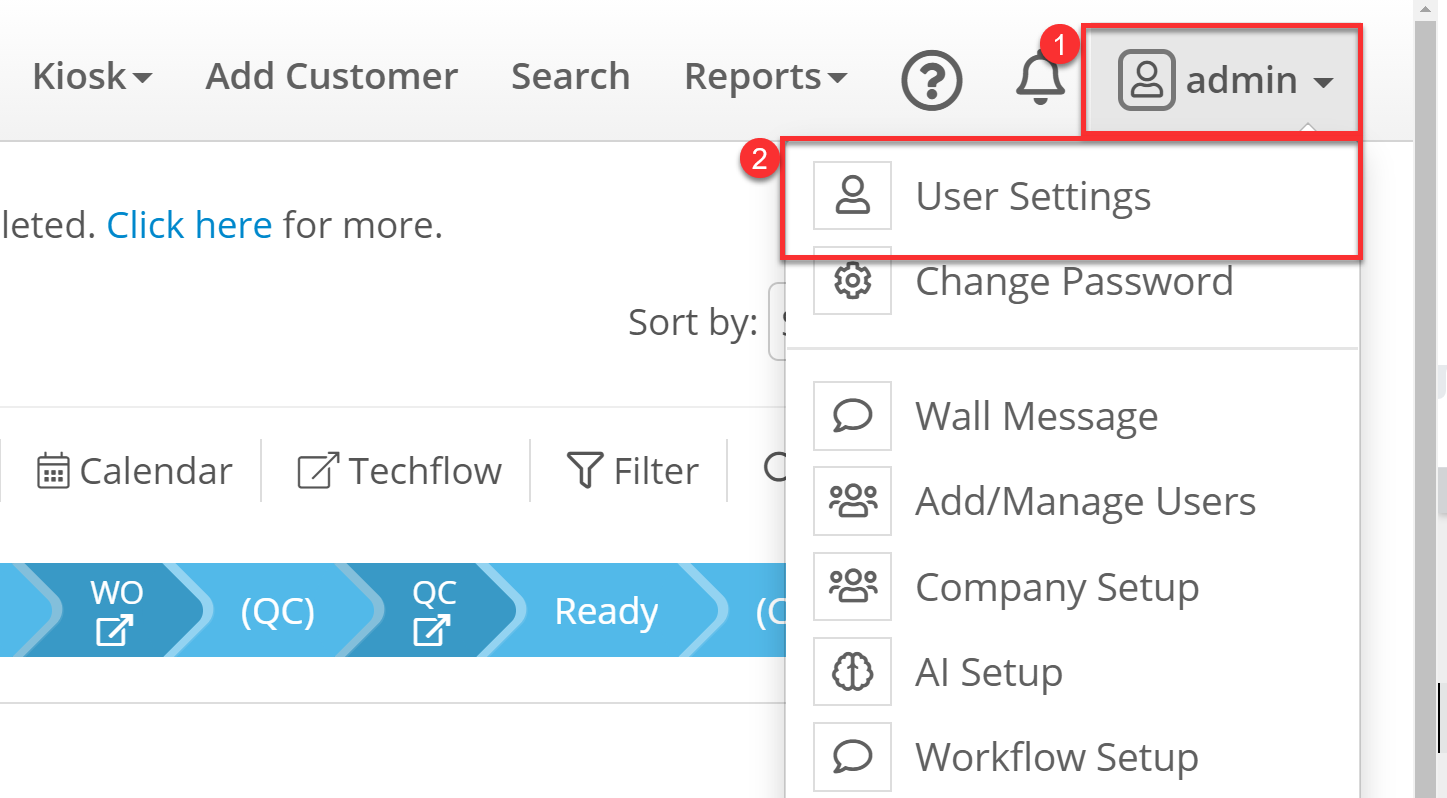The height and width of the screenshot is (798, 1447).
Task: Select the Ready workflow stage
Action: [606, 612]
